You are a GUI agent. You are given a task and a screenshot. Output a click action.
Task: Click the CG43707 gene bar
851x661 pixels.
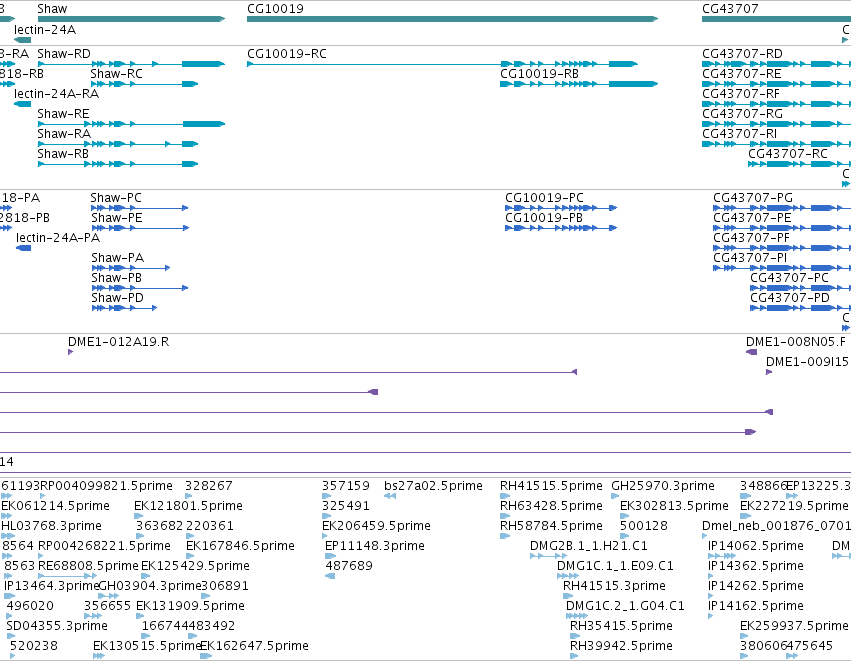click(776, 19)
